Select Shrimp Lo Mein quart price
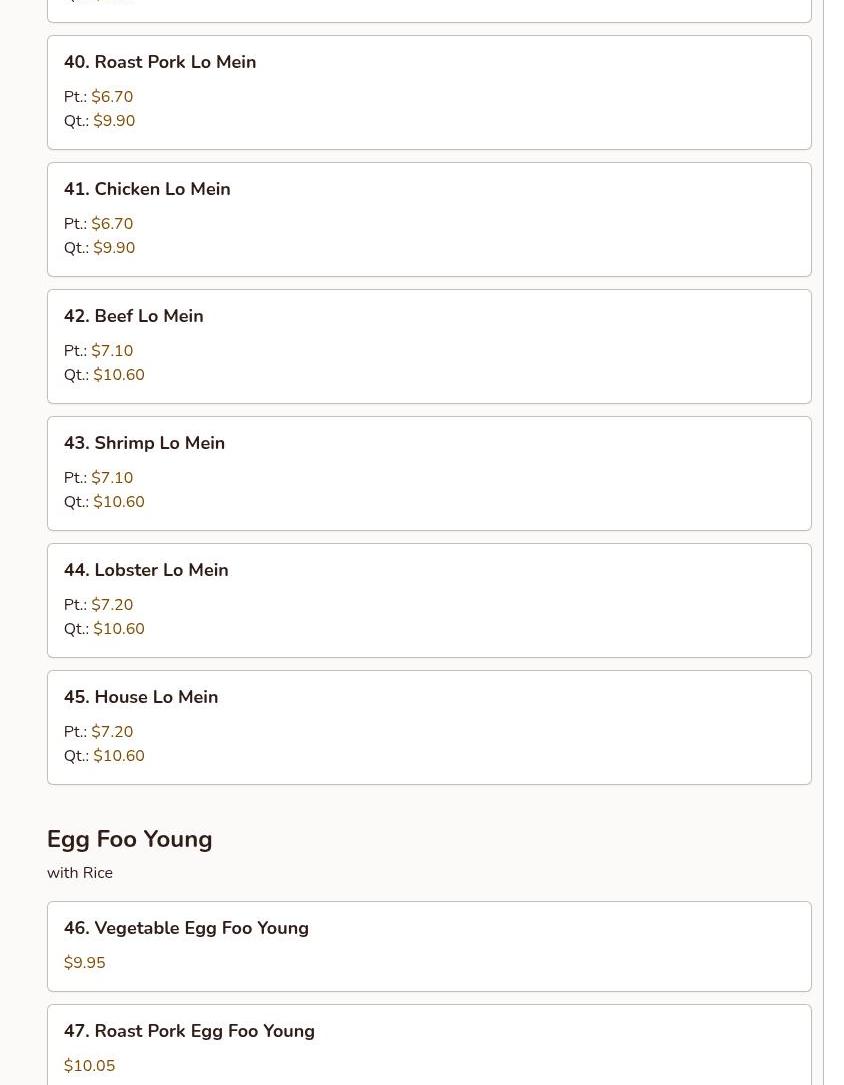This screenshot has height=1085, width=844. pos(119,502)
